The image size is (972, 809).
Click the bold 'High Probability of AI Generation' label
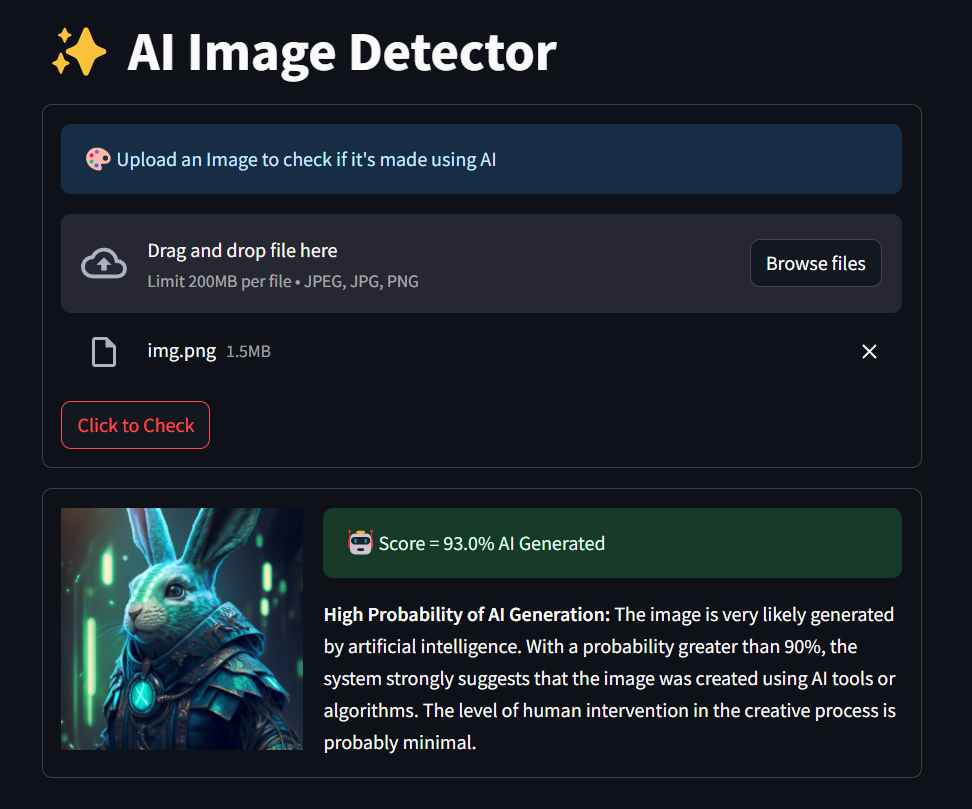coord(466,614)
